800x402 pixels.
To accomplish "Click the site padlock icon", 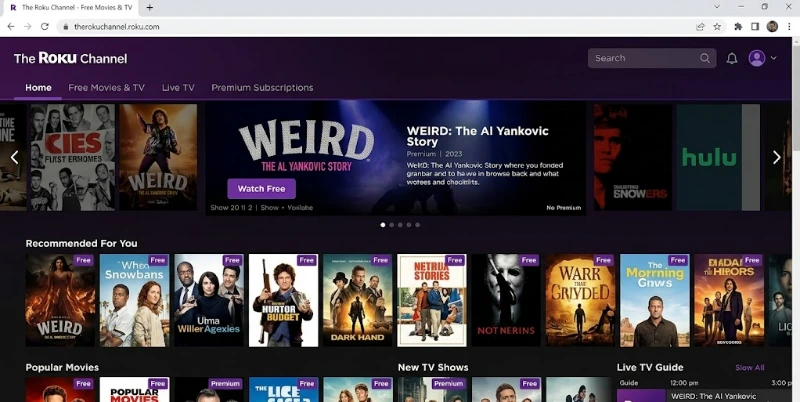I will click(x=65, y=27).
